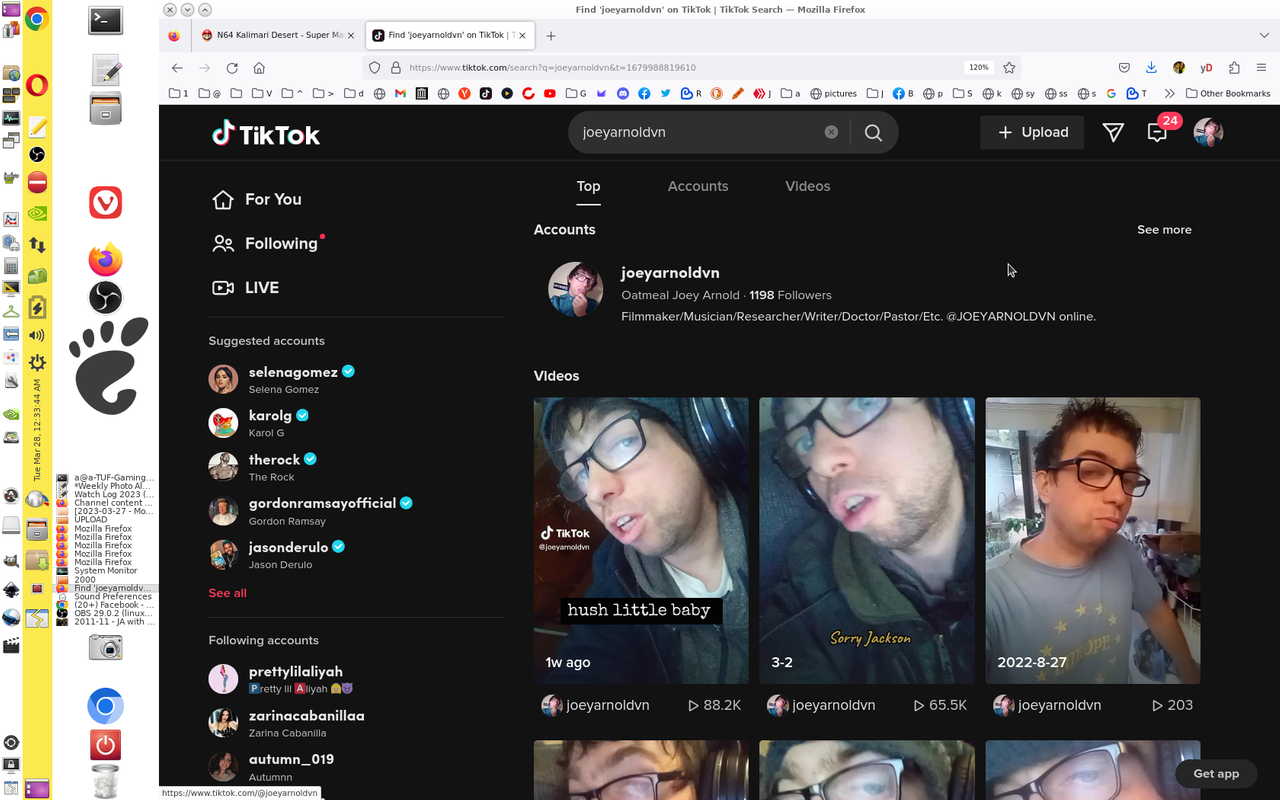Launch OBS Studio from desktop dock
Viewport: 1280px width, 800px height.
(106, 298)
